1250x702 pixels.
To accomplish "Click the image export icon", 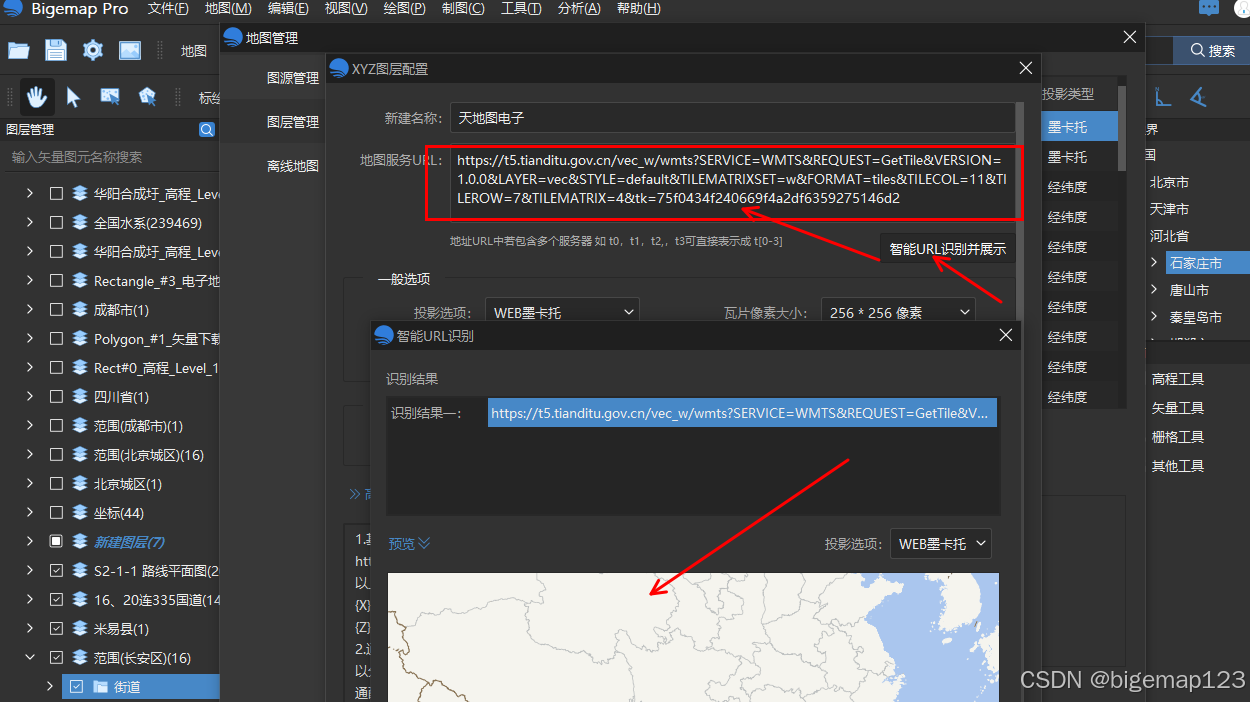I will tap(130, 50).
